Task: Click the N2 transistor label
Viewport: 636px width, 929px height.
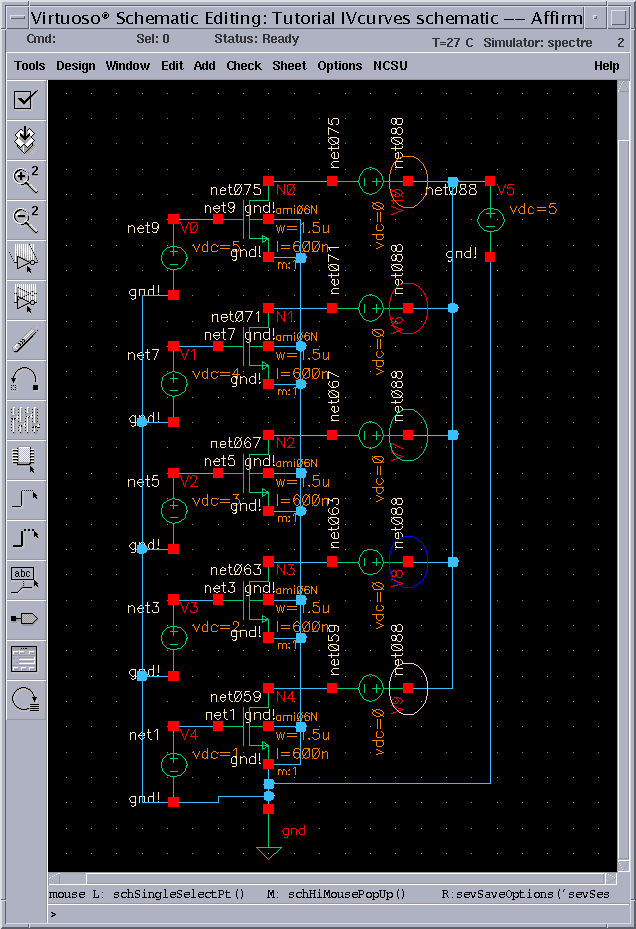Action: coord(286,443)
